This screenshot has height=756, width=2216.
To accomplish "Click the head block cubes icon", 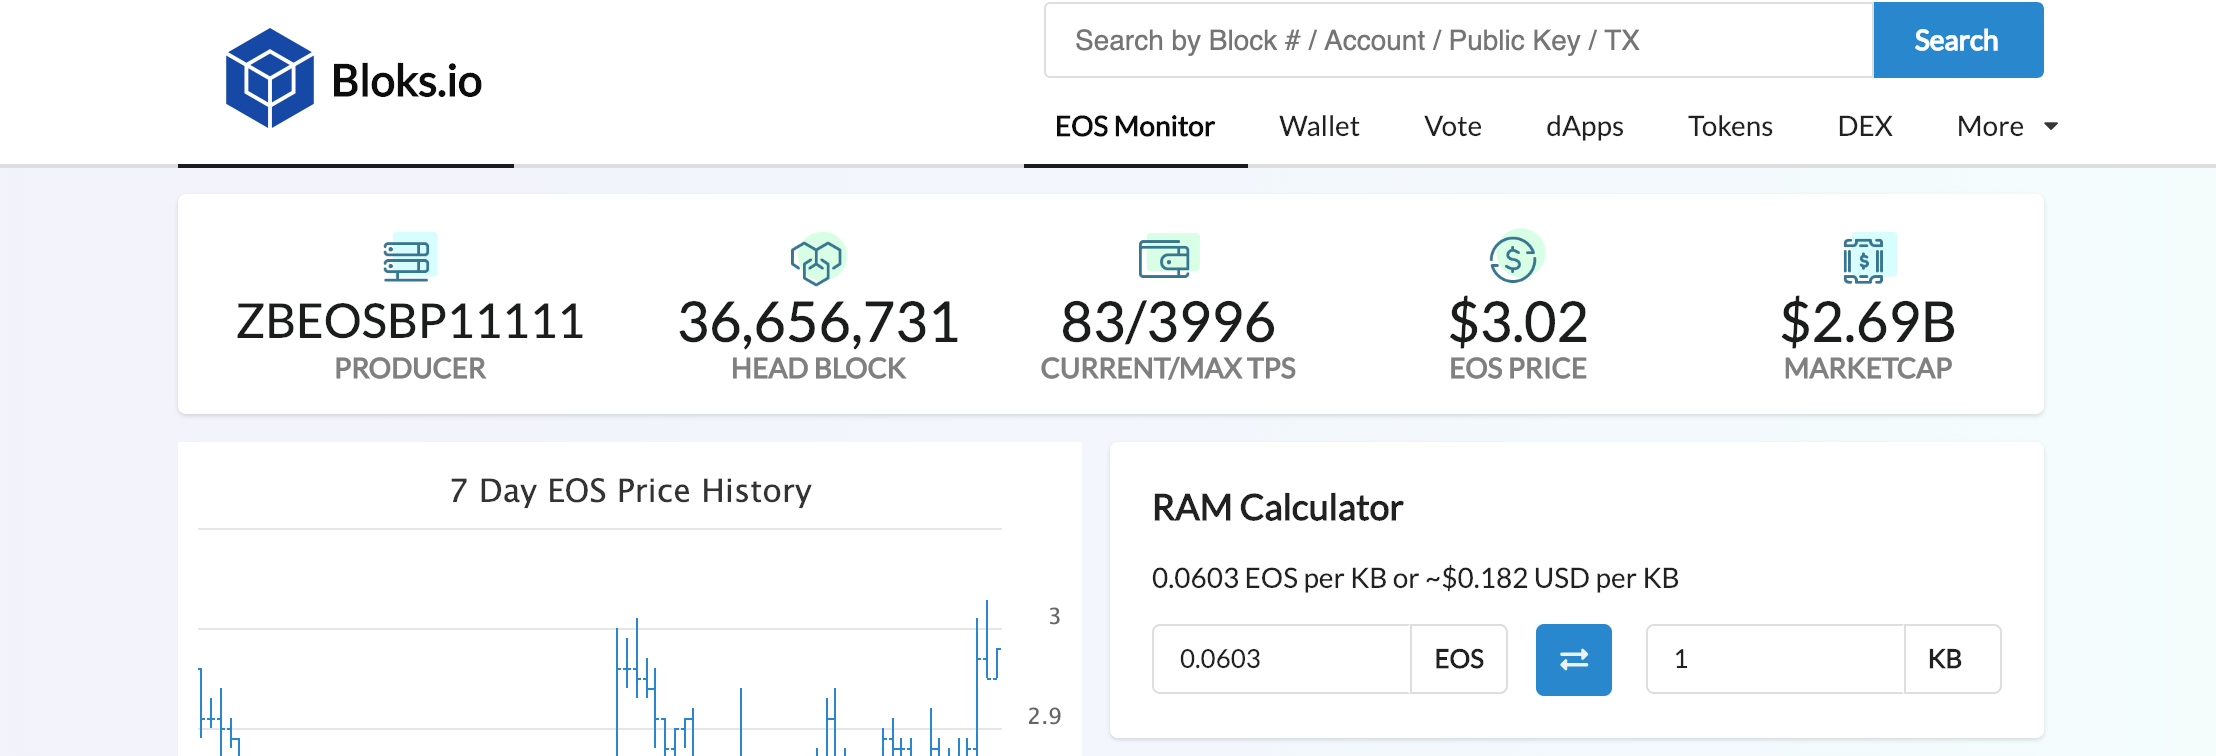I will point(817,261).
